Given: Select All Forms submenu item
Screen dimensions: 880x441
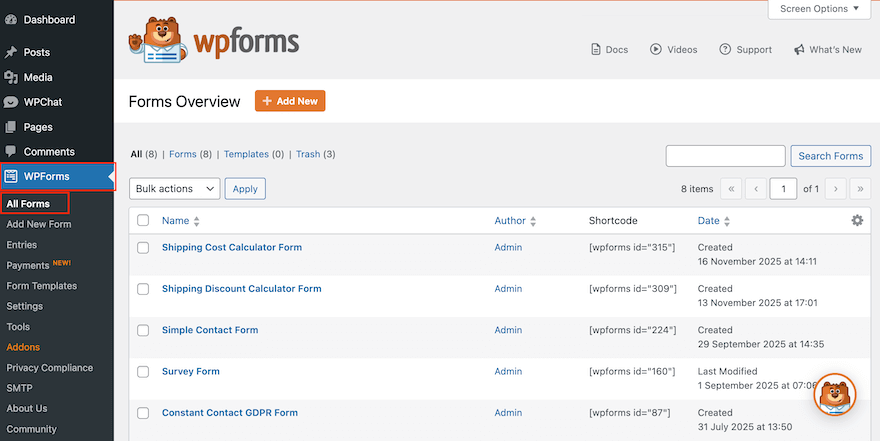Looking at the screenshot, I should tap(28, 204).
